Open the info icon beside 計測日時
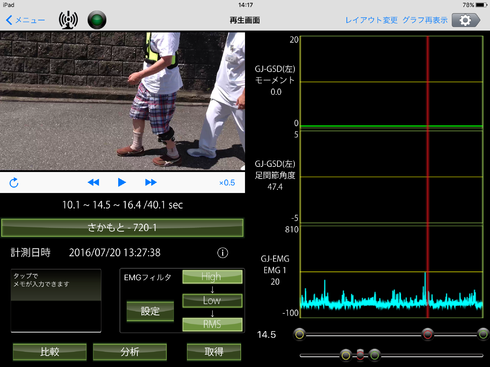The width and height of the screenshot is (490, 367). pos(223,253)
